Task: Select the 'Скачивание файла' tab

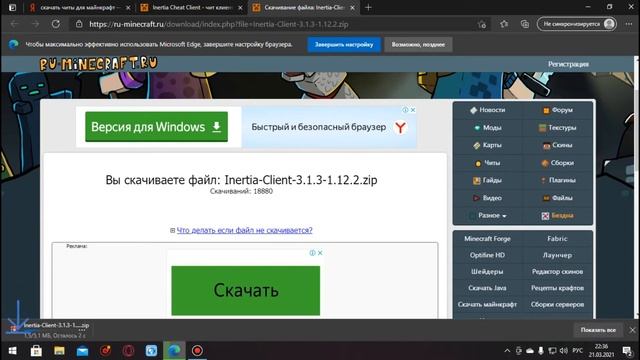Action: 303,7
